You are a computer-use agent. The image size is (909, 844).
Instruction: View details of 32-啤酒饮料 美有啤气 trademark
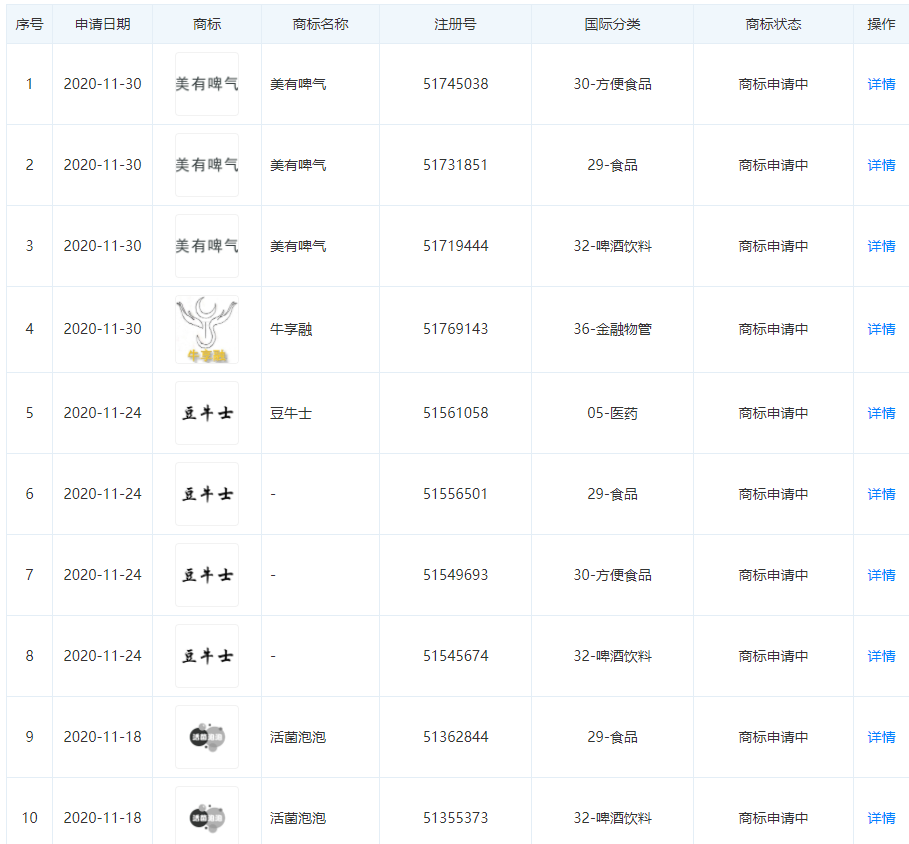point(880,246)
